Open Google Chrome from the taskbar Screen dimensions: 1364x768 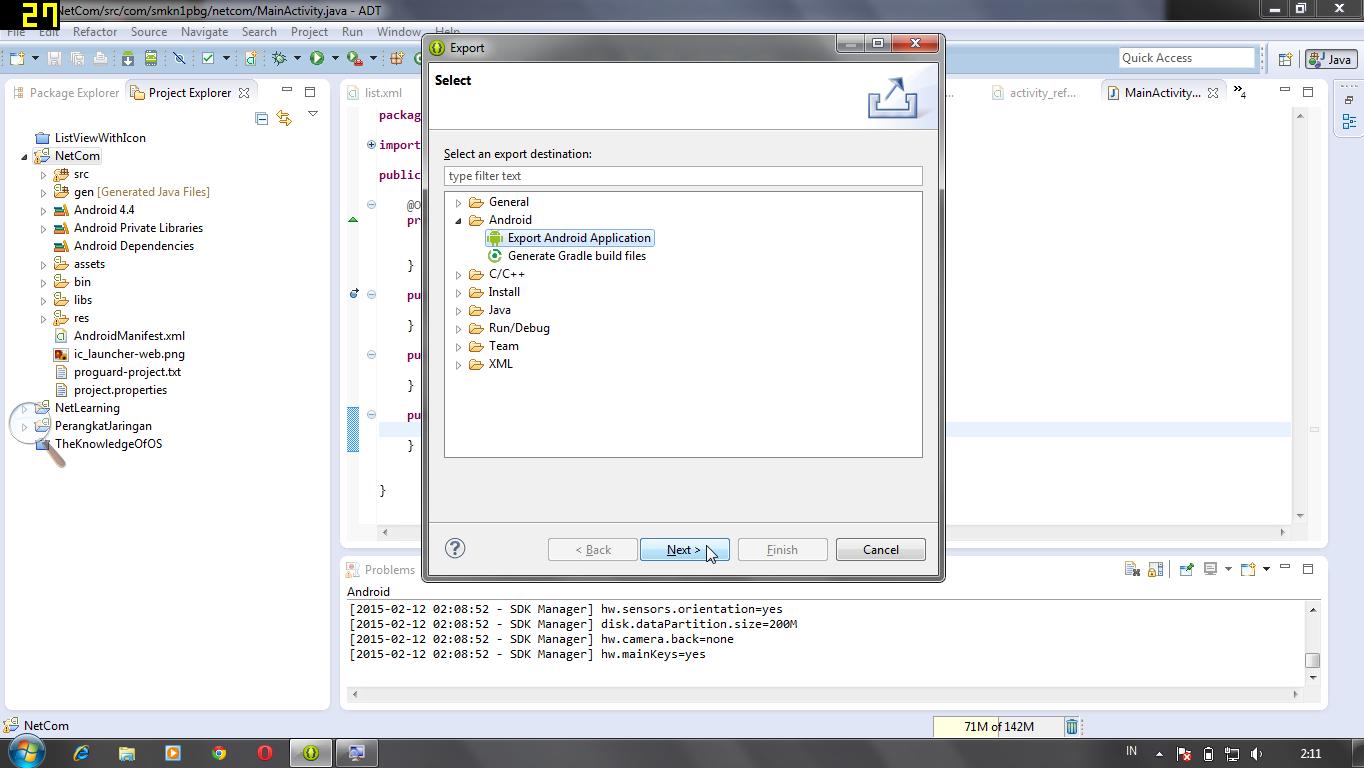[x=219, y=752]
